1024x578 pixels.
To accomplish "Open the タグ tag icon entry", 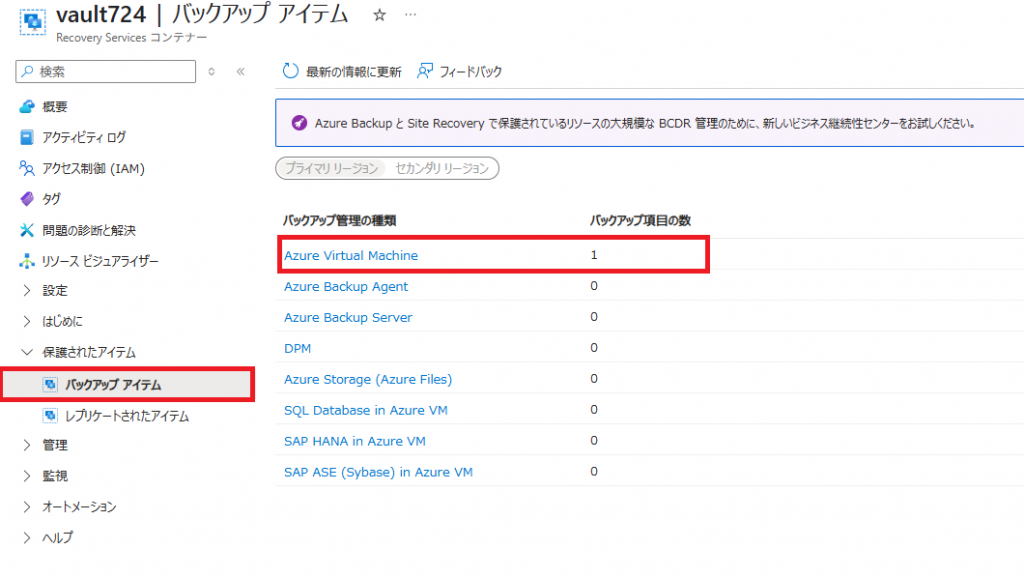I will [27, 199].
